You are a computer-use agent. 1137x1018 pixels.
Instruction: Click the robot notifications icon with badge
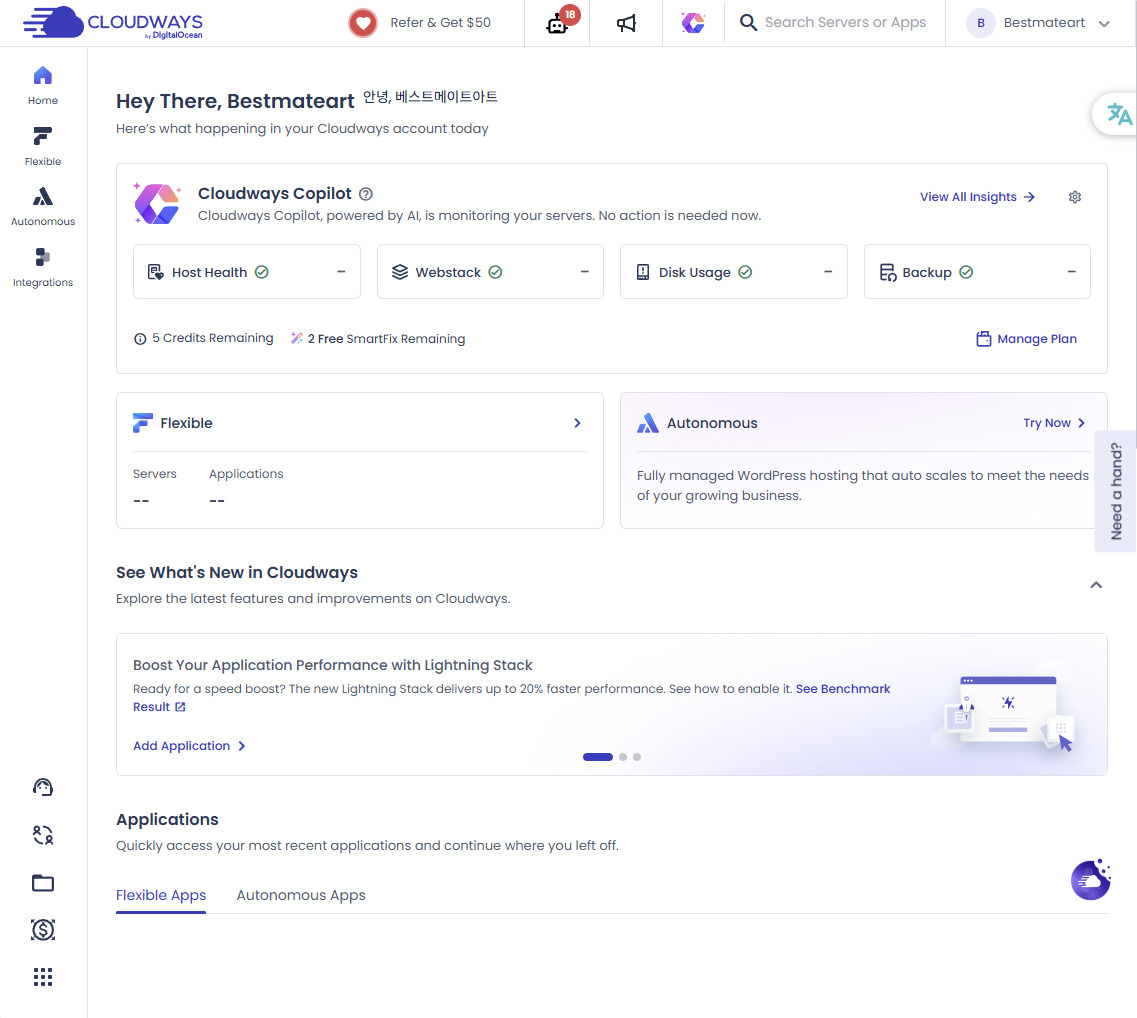(x=558, y=23)
